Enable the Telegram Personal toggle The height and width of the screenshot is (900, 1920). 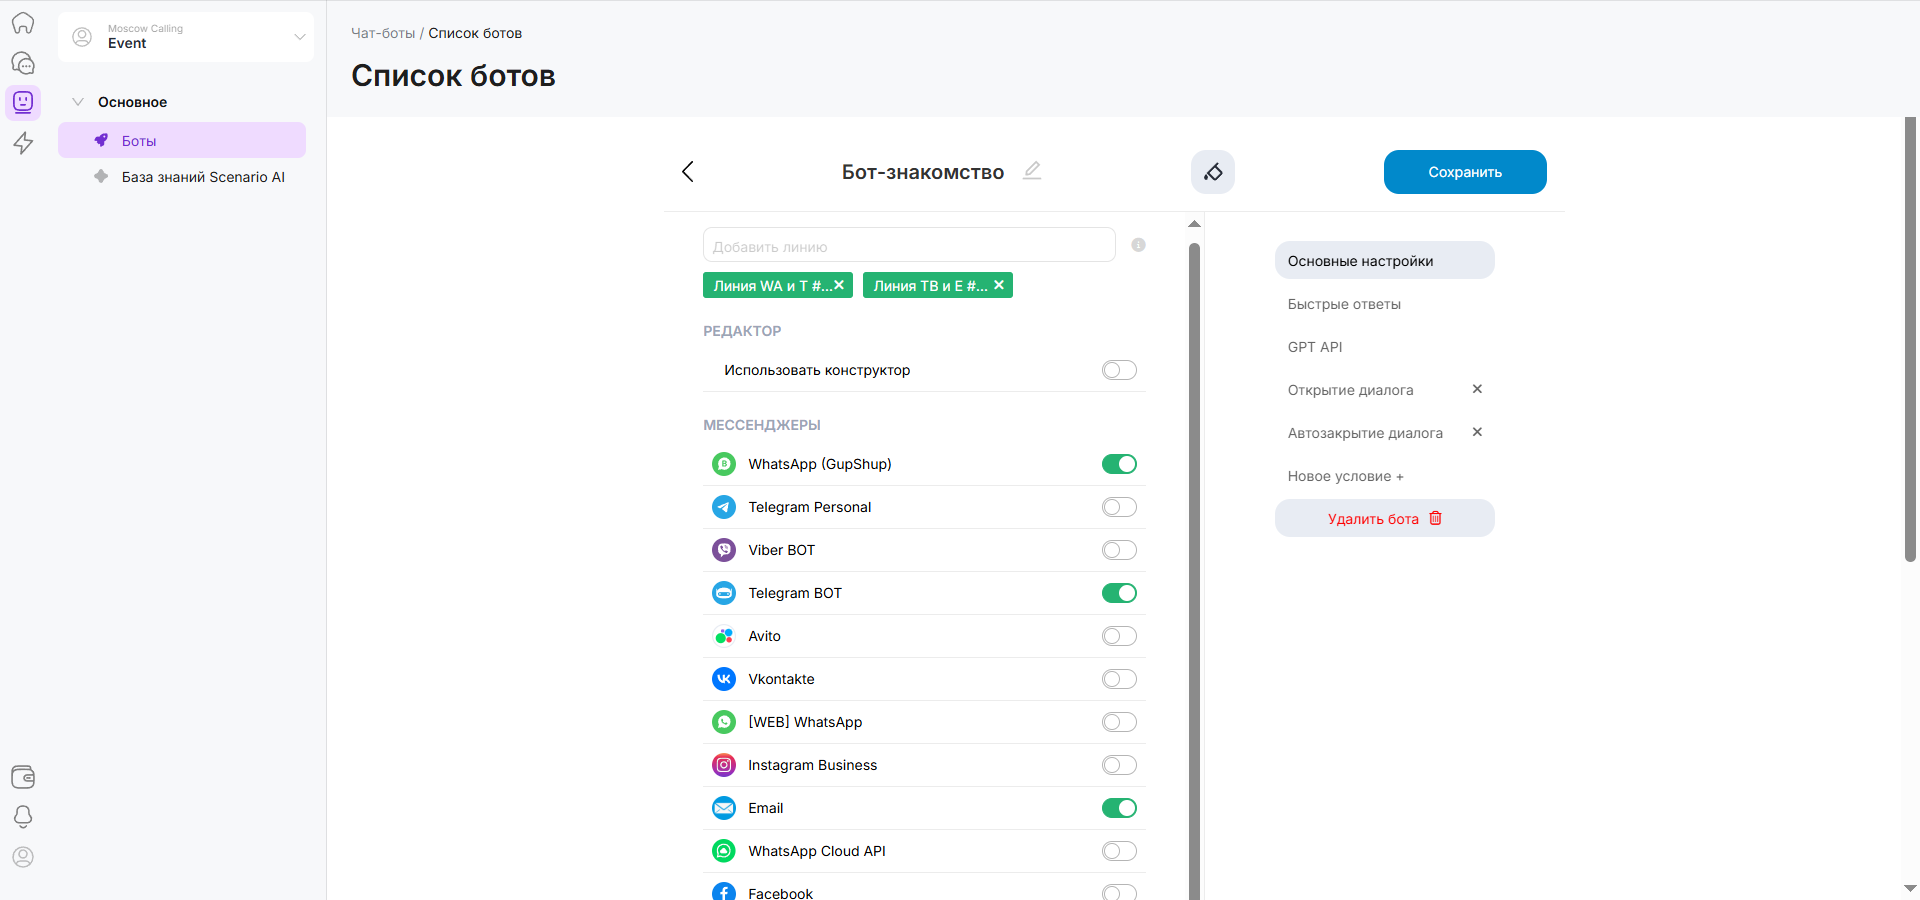pyautogui.click(x=1119, y=507)
